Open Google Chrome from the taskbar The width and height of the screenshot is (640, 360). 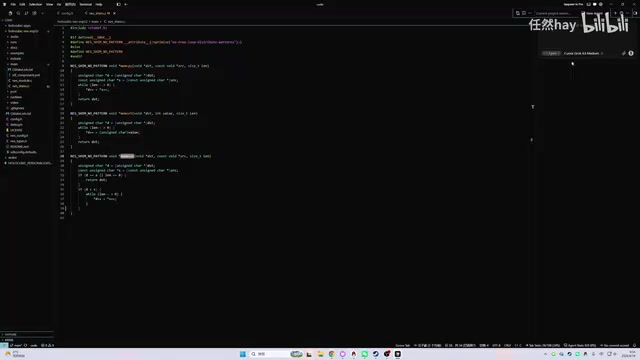pyautogui.click(x=331, y=354)
